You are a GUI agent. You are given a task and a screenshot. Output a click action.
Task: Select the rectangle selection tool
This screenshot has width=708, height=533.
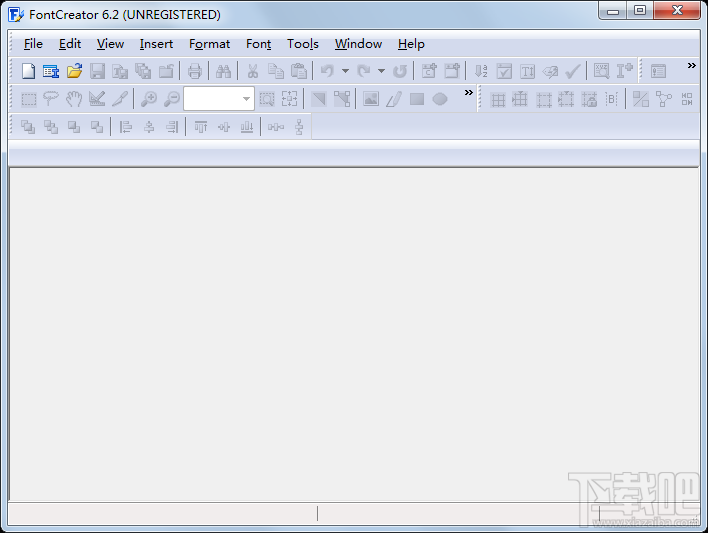point(29,99)
